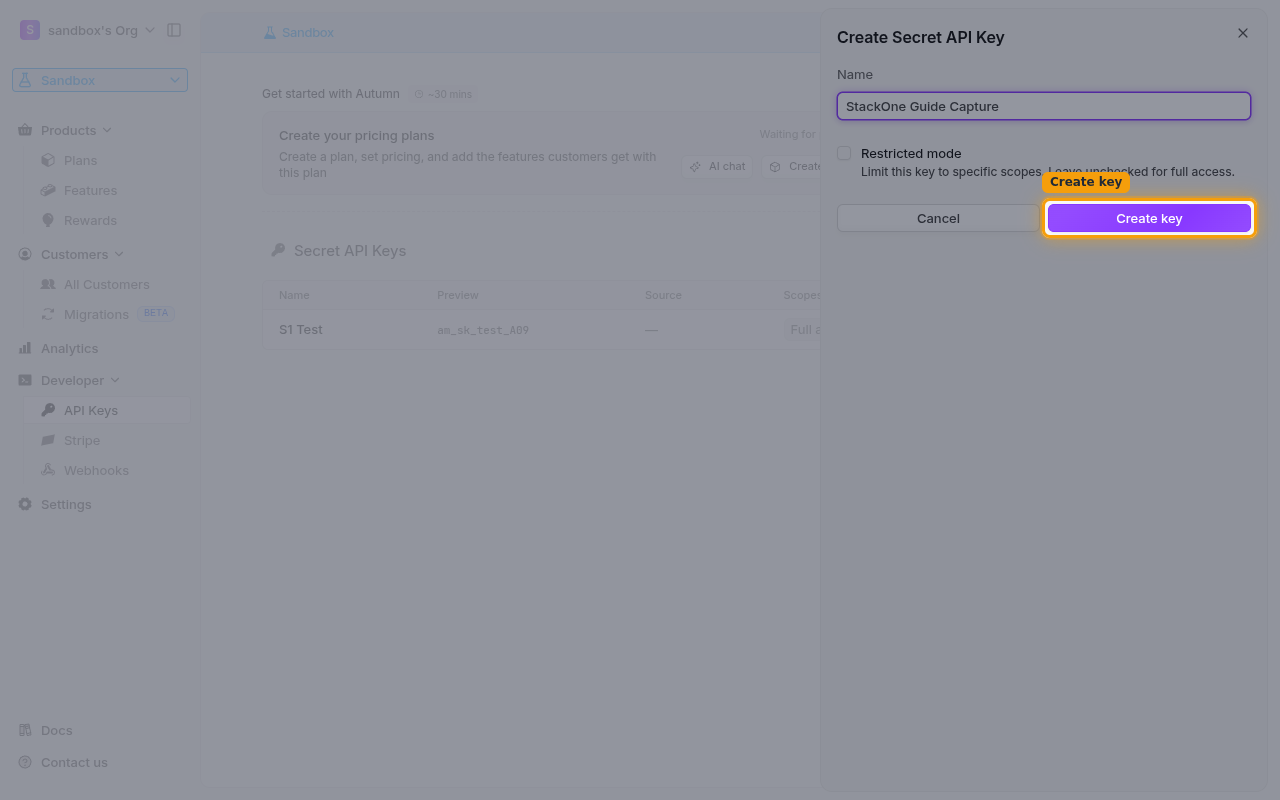
Task: Toggle the sidebar collapse icon
Action: (174, 30)
